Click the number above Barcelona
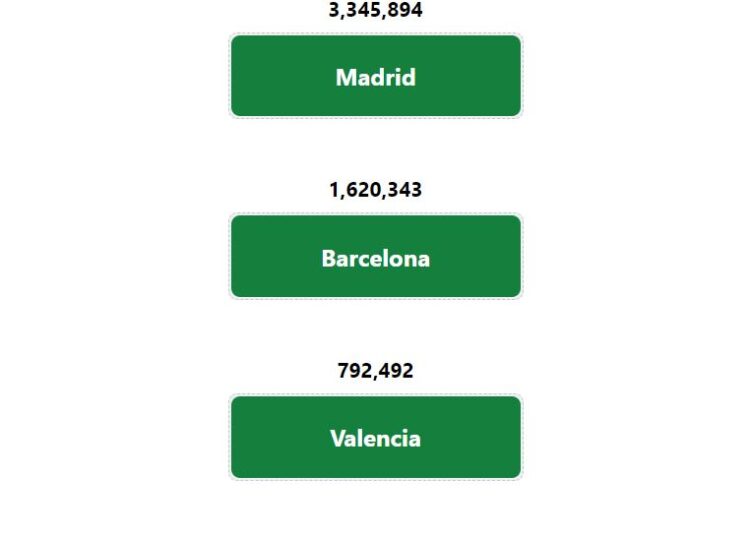The width and height of the screenshot is (750, 536). 375,190
